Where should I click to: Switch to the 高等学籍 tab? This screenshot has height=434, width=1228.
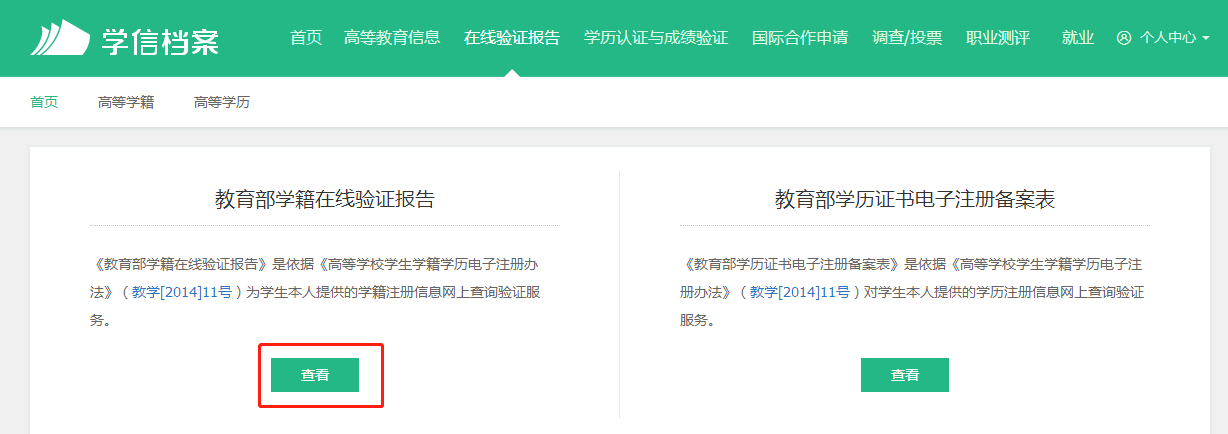pyautogui.click(x=126, y=102)
